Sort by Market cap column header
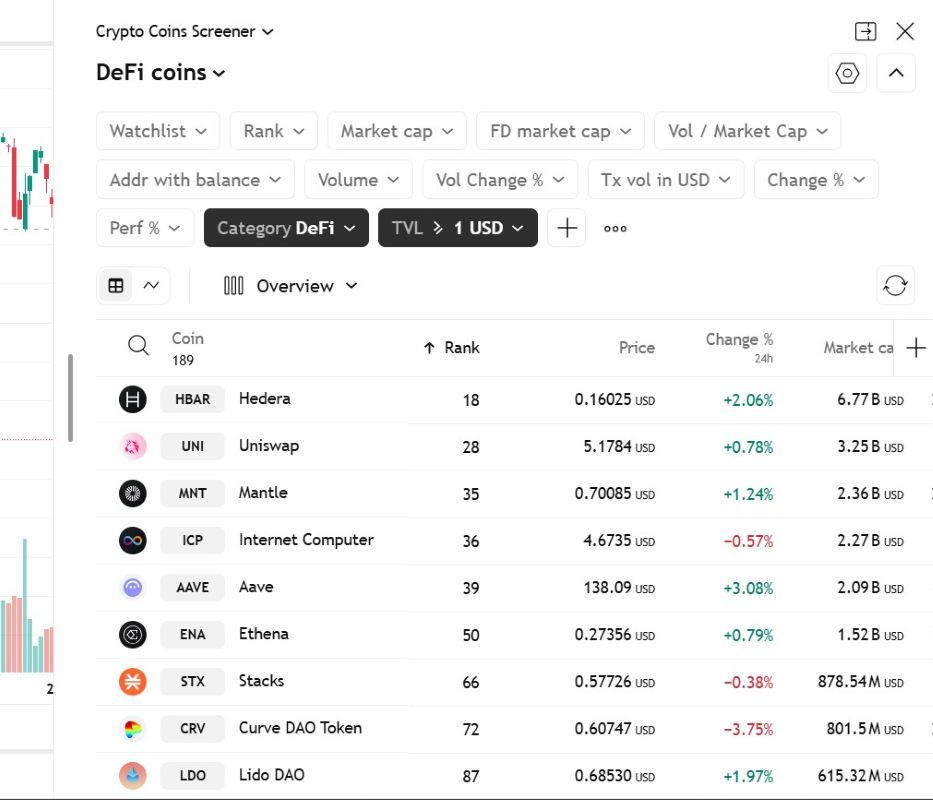The height and width of the screenshot is (800, 933). coord(858,348)
